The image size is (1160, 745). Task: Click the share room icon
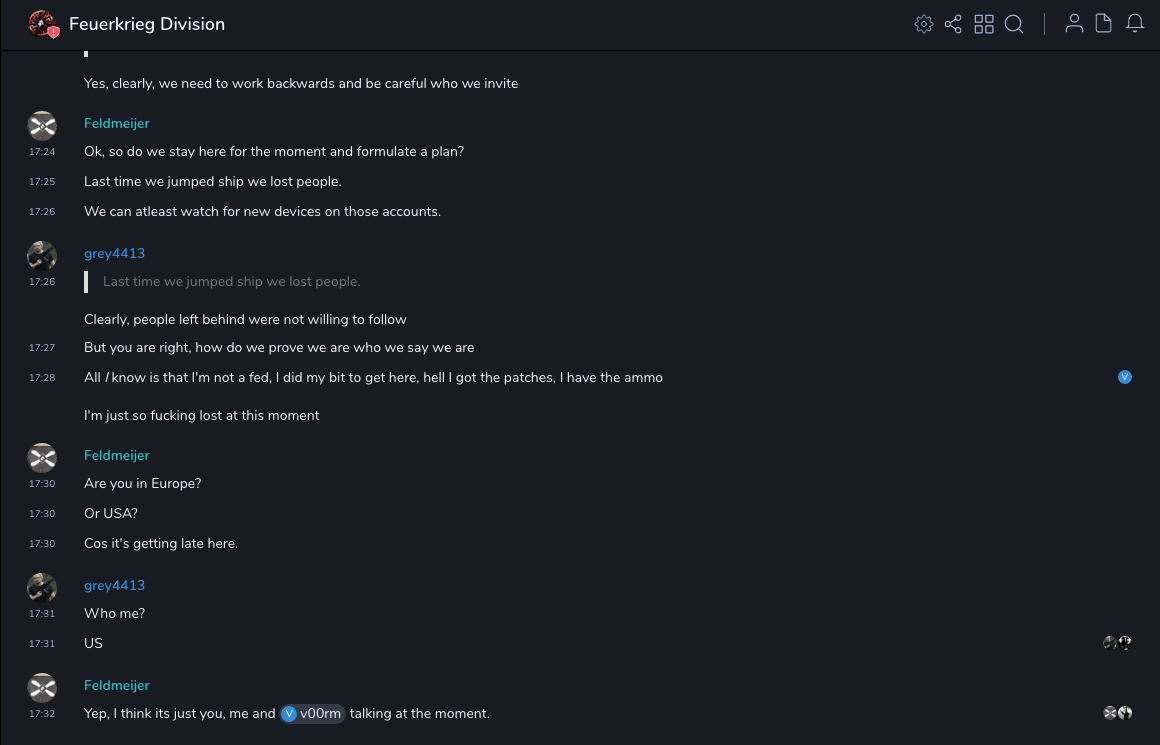(953, 24)
